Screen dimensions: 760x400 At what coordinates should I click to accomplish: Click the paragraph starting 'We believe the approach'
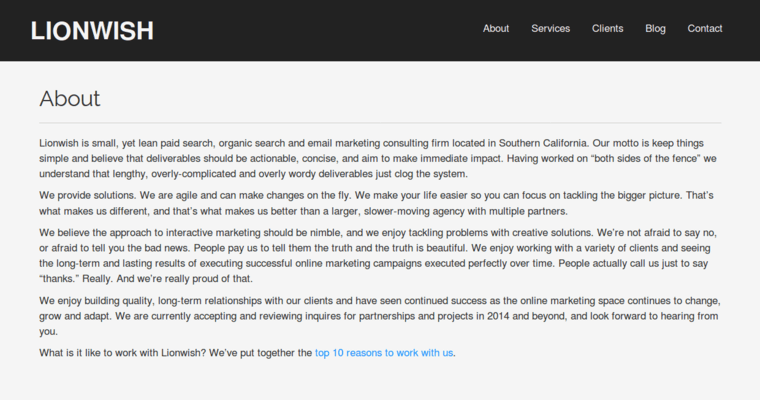pos(378,256)
